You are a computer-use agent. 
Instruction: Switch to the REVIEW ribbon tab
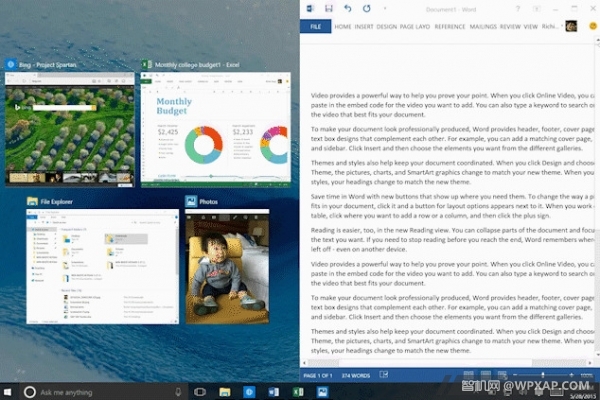coord(510,26)
